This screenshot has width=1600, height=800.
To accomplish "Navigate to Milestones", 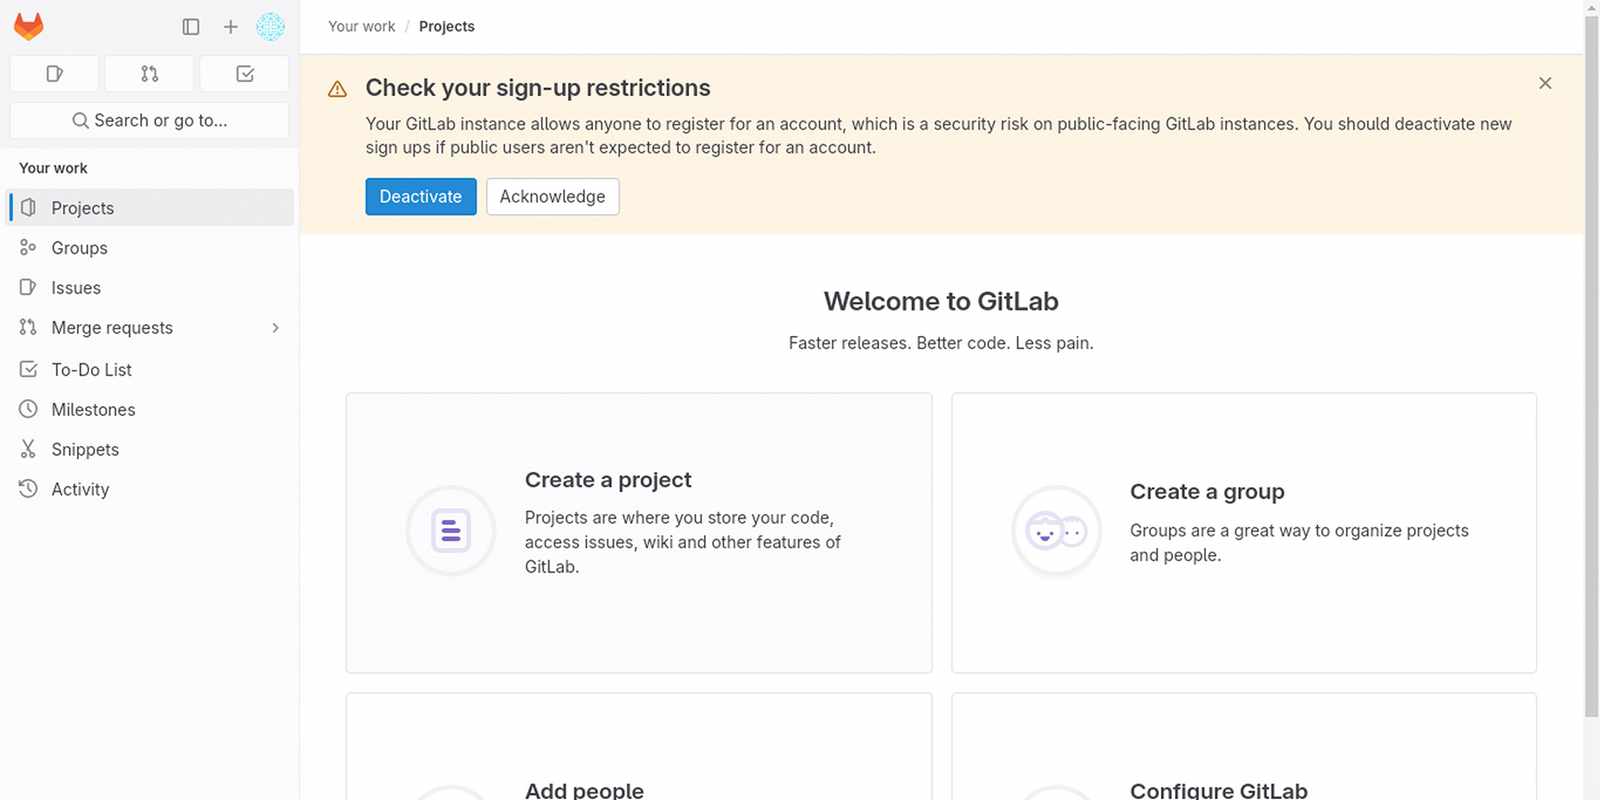I will pyautogui.click(x=151, y=410).
